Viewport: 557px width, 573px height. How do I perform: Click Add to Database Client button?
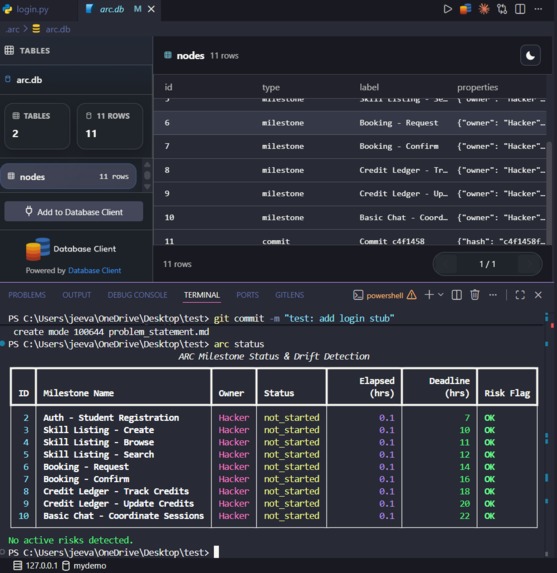tap(74, 212)
